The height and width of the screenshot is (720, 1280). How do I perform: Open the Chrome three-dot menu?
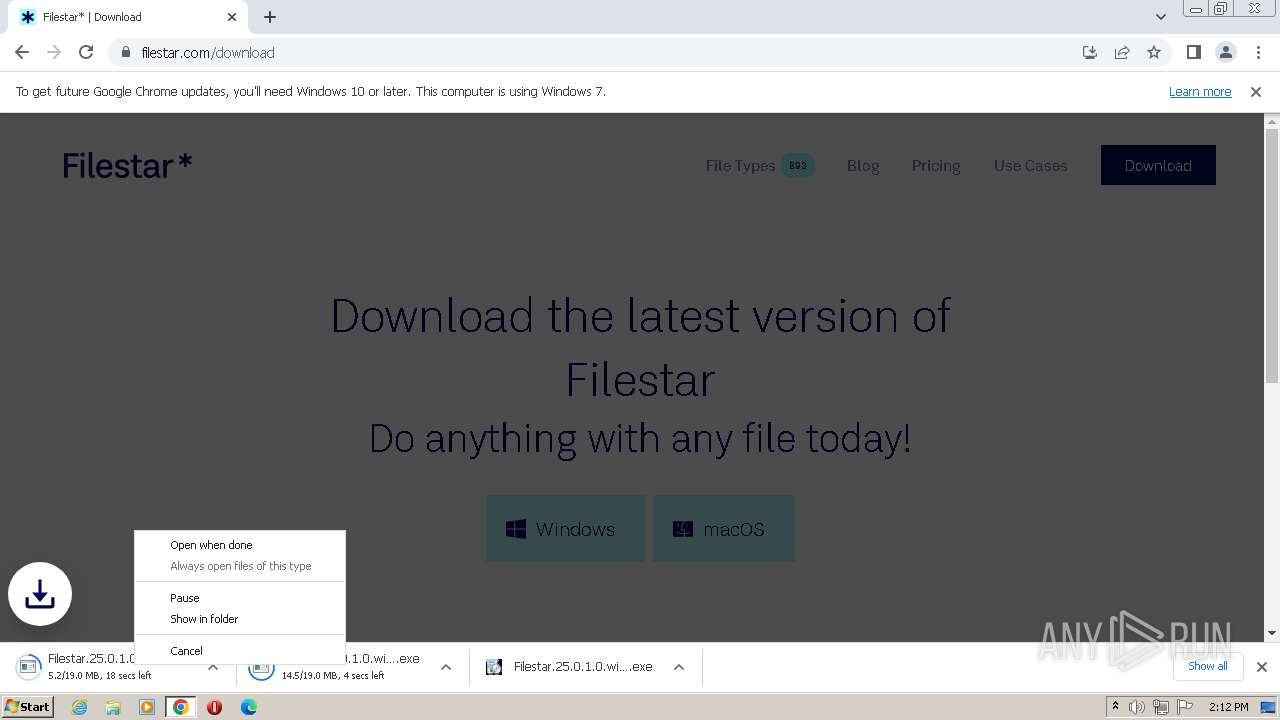[1257, 52]
